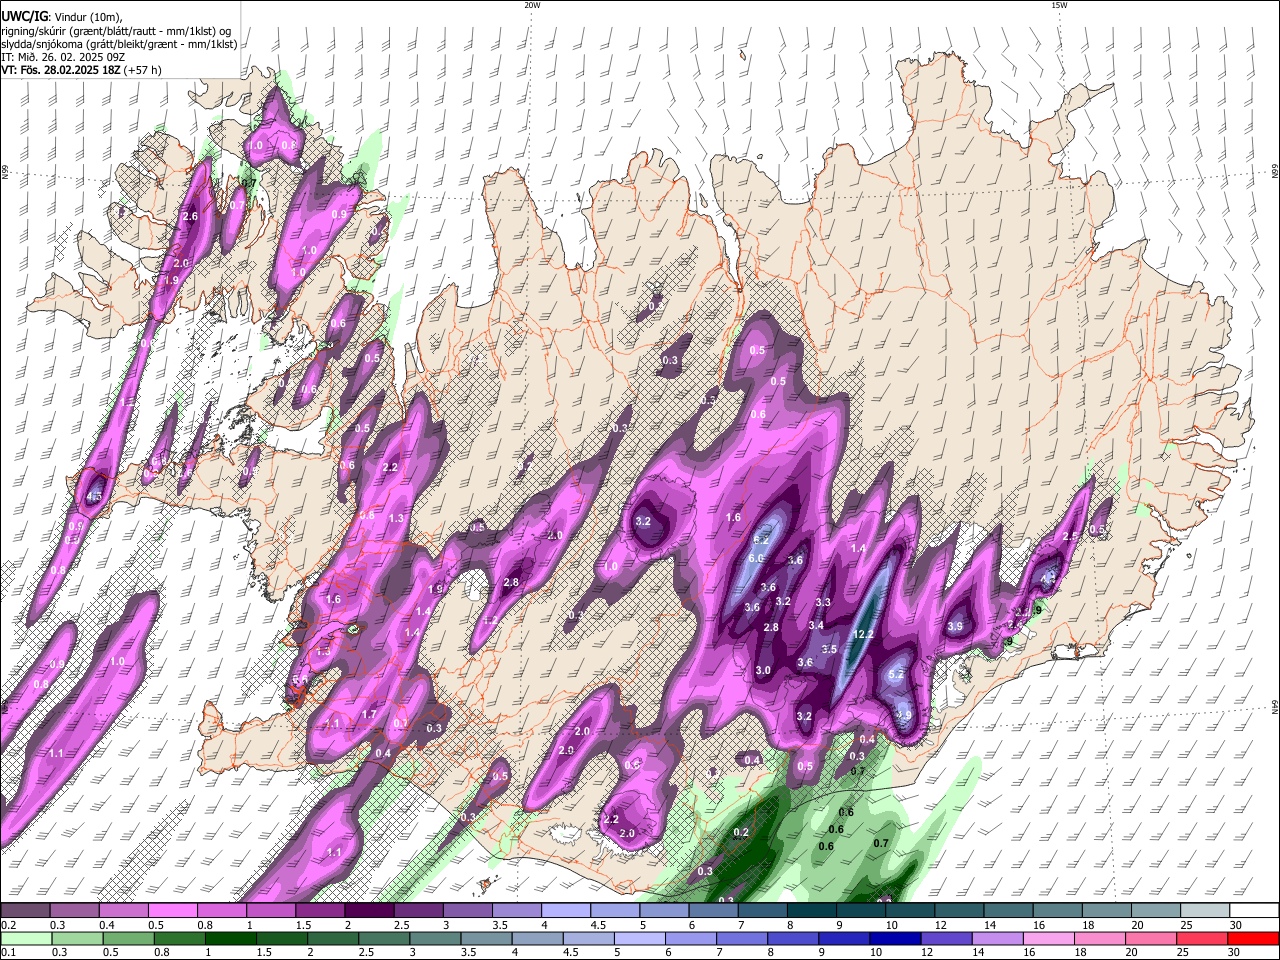The height and width of the screenshot is (960, 1280).
Task: Pick the lavender swatch between 4 and 4.5, upper legend
Action: tap(565, 911)
